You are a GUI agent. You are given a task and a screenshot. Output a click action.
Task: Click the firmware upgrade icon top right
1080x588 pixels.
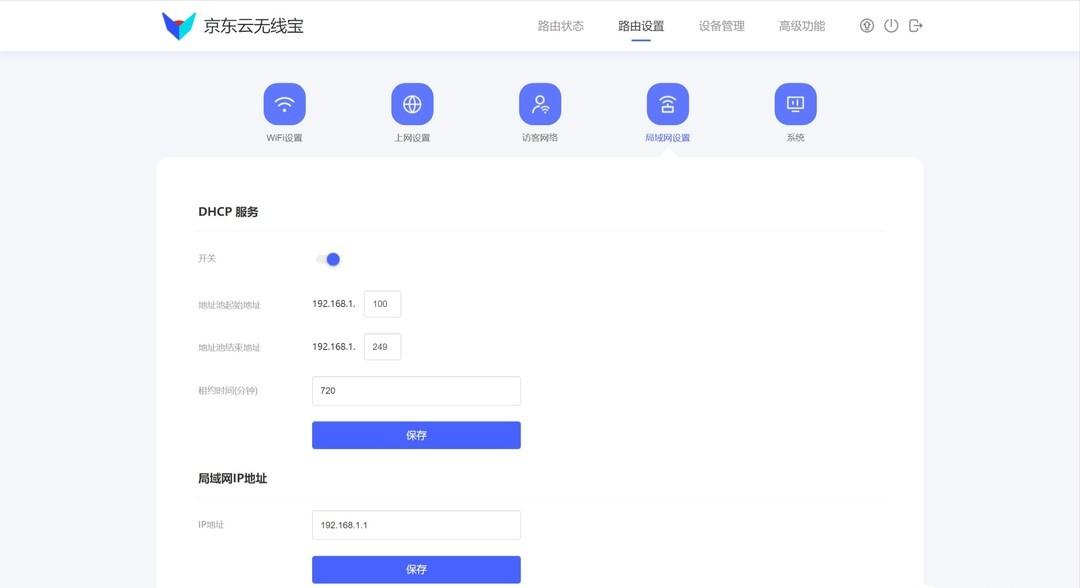[x=866, y=25]
